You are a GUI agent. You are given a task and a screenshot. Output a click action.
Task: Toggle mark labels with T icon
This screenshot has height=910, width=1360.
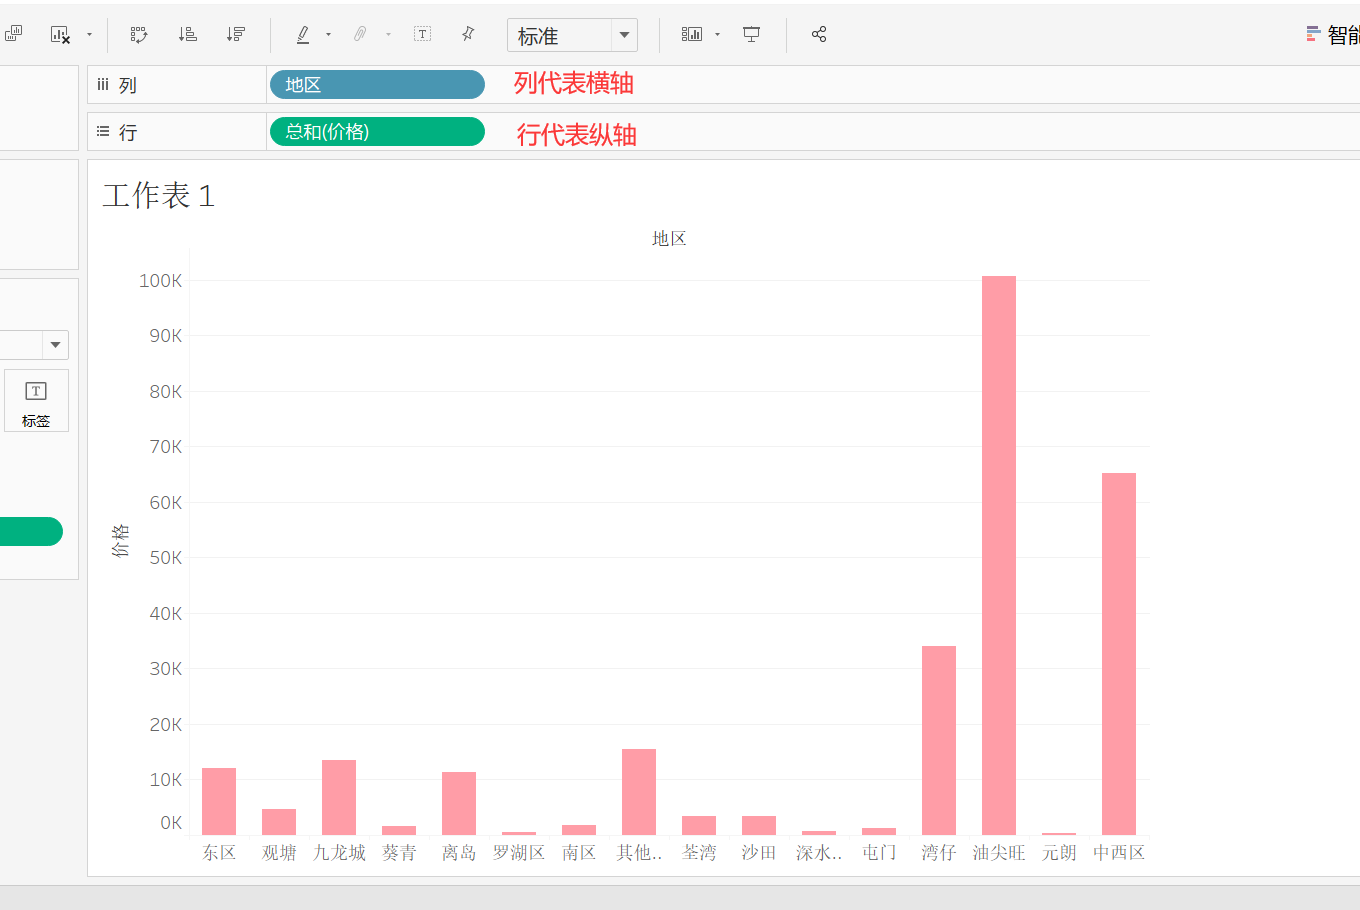[x=423, y=34]
